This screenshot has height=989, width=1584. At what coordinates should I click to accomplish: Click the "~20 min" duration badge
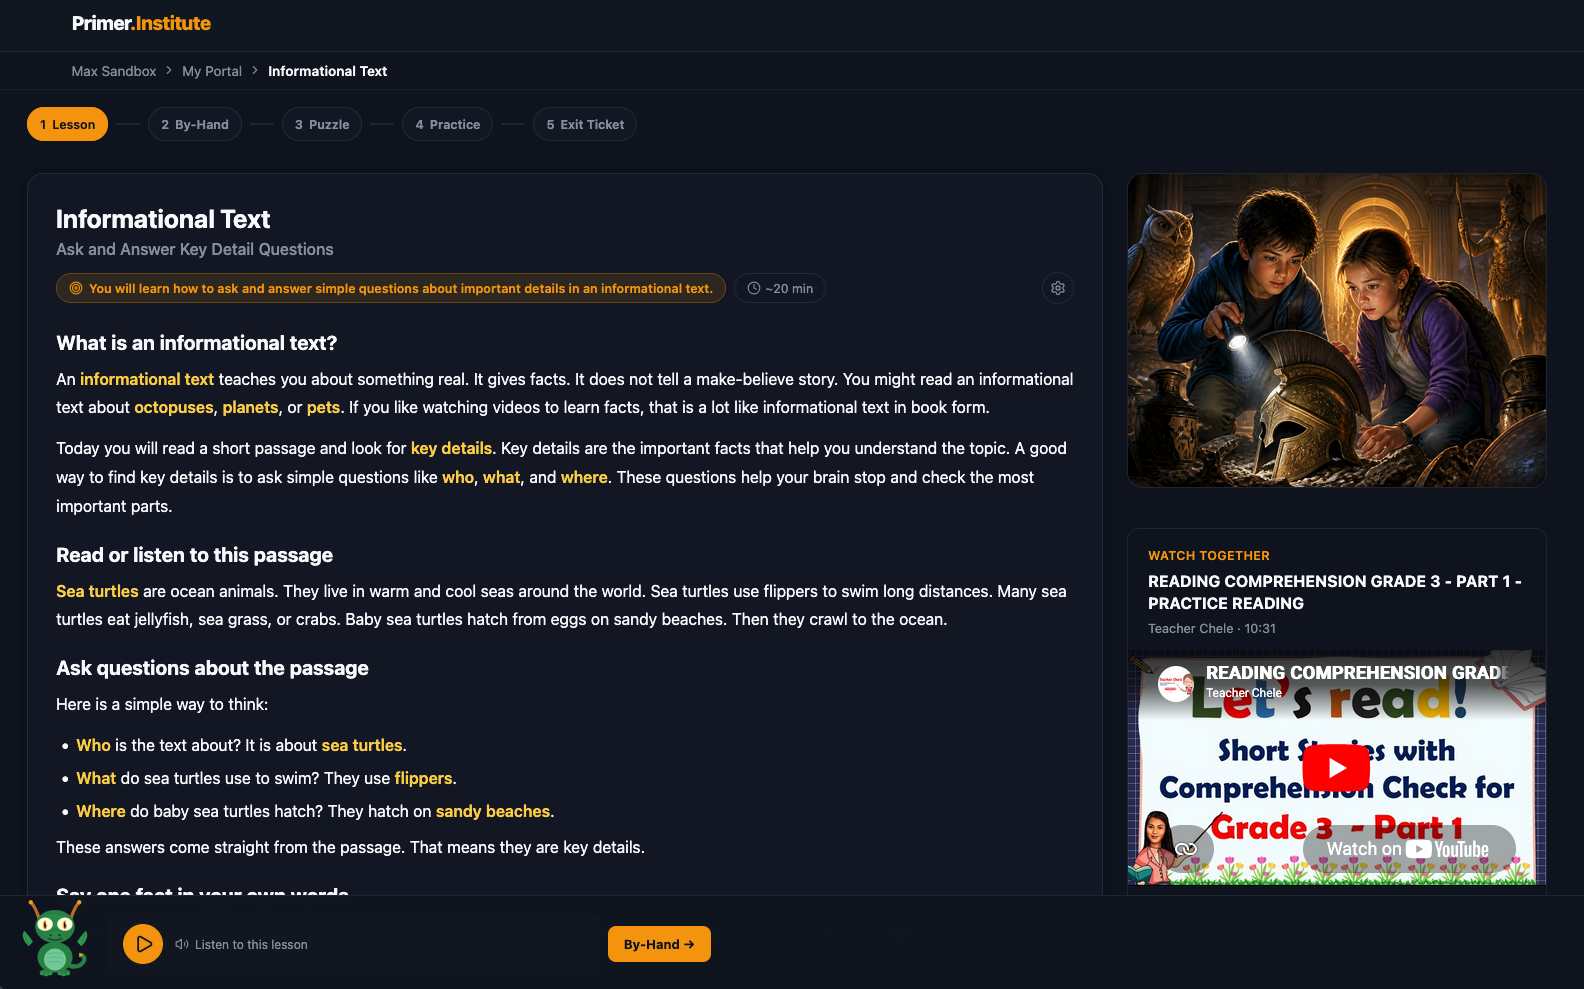pos(780,288)
